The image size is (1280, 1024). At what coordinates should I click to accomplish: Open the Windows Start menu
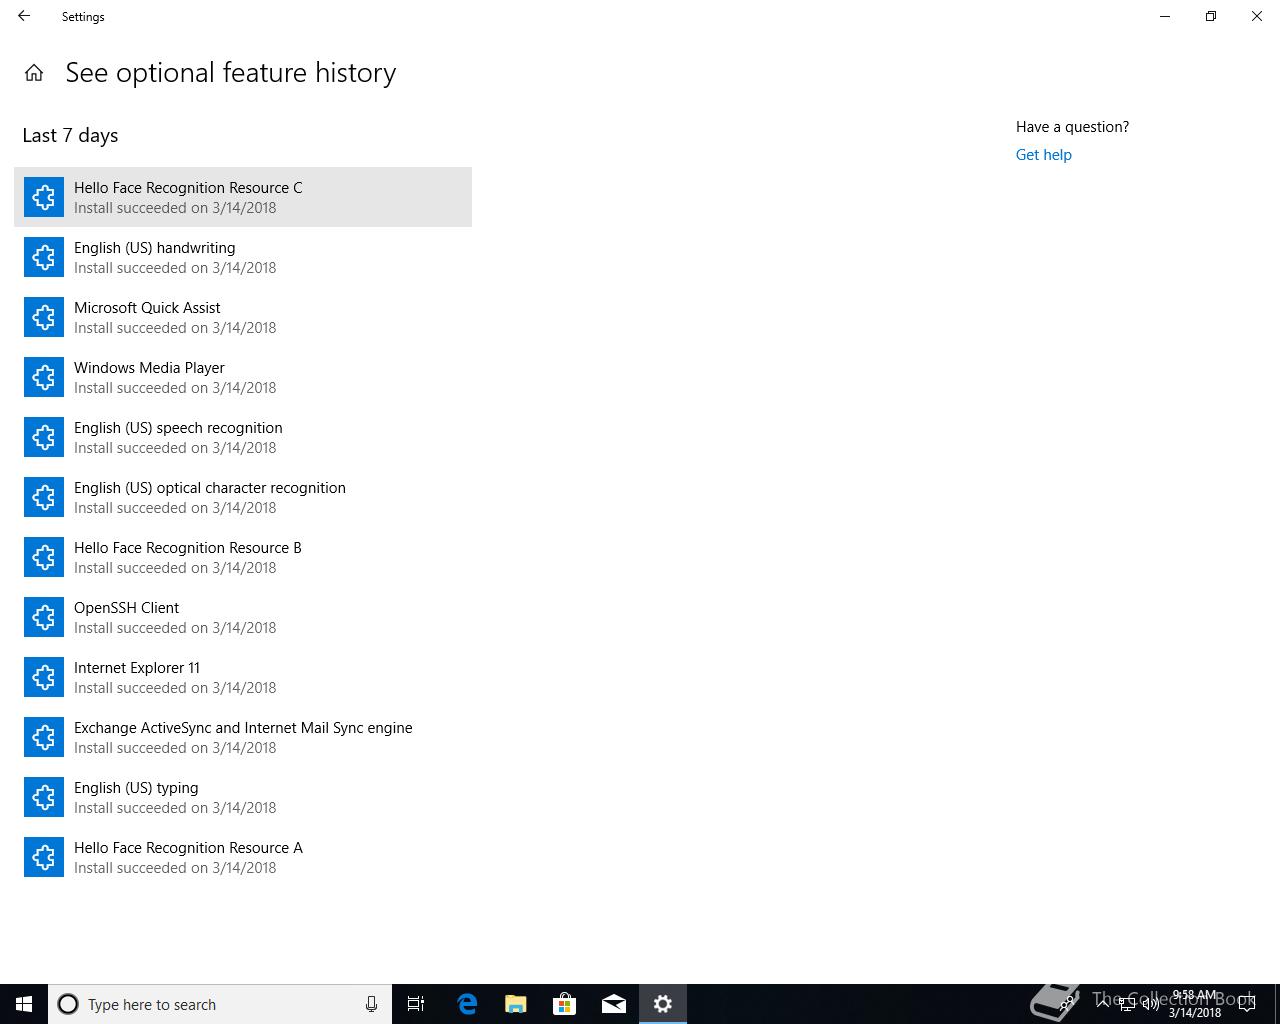pyautogui.click(x=24, y=1004)
